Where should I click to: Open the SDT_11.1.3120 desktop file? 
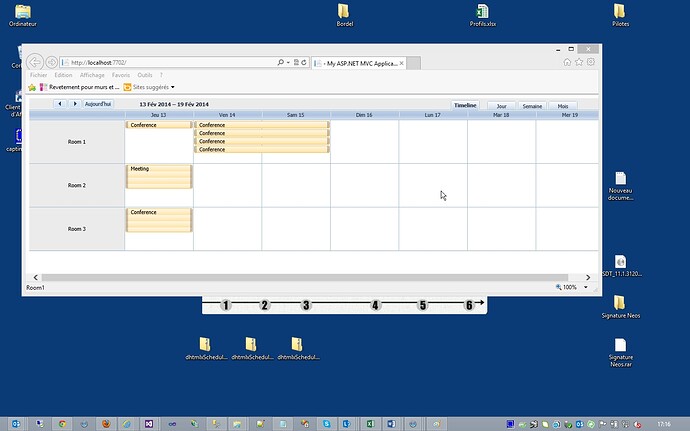(620, 265)
